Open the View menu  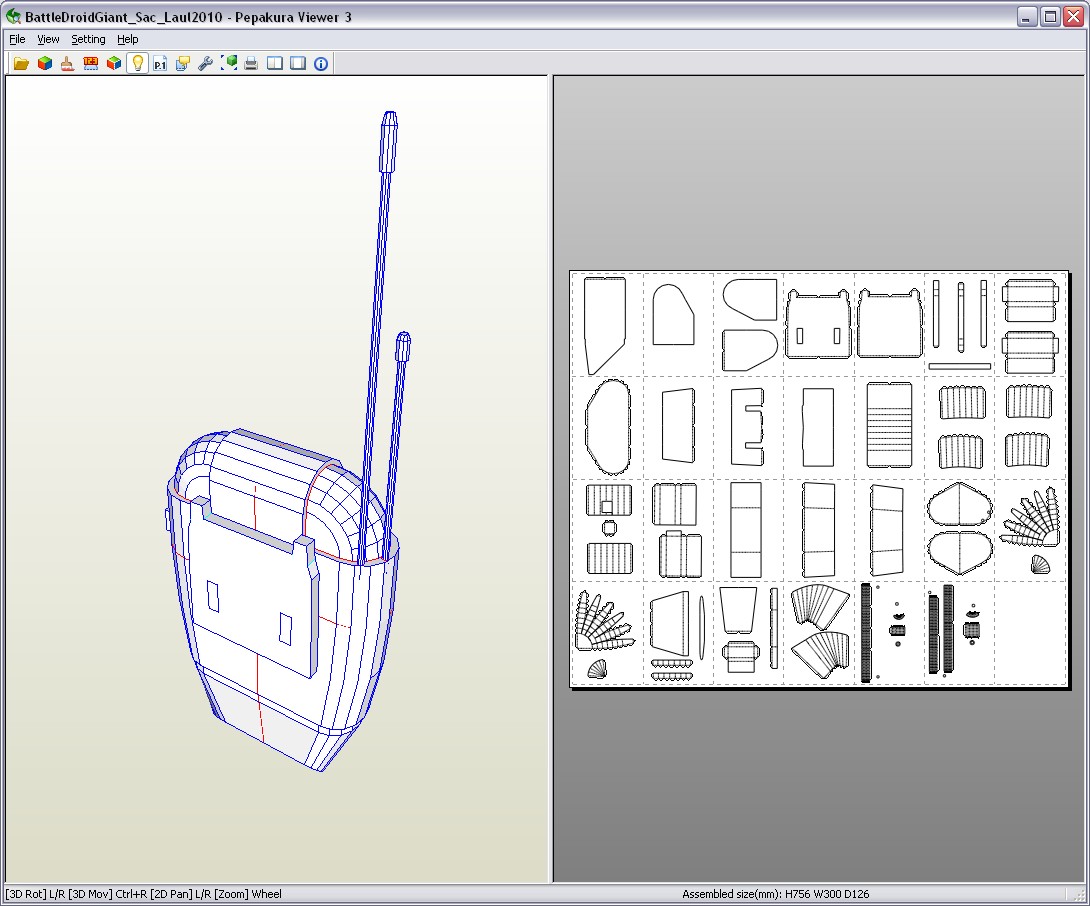click(x=48, y=39)
